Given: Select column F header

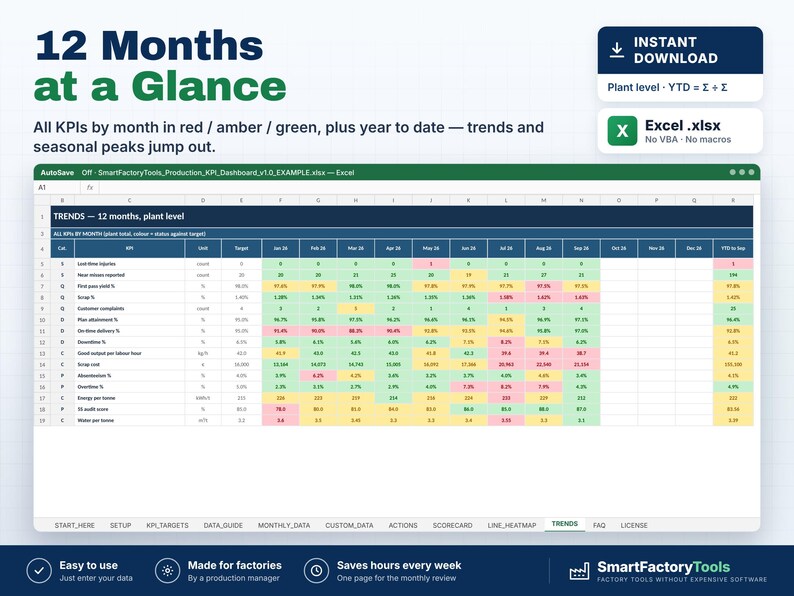Looking at the screenshot, I should point(281,201).
